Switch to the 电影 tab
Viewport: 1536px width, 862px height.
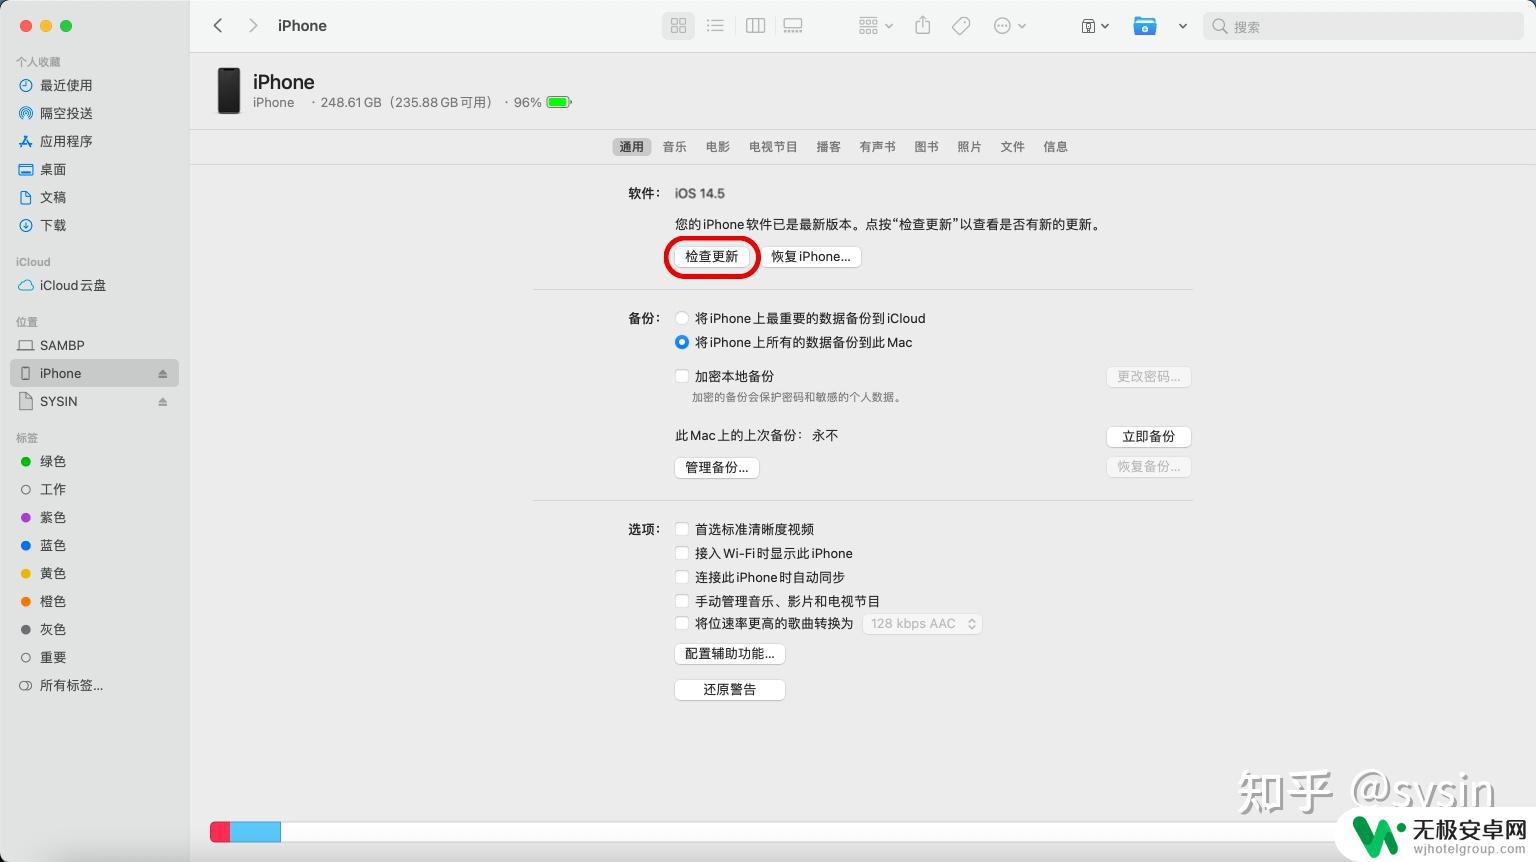(x=717, y=146)
